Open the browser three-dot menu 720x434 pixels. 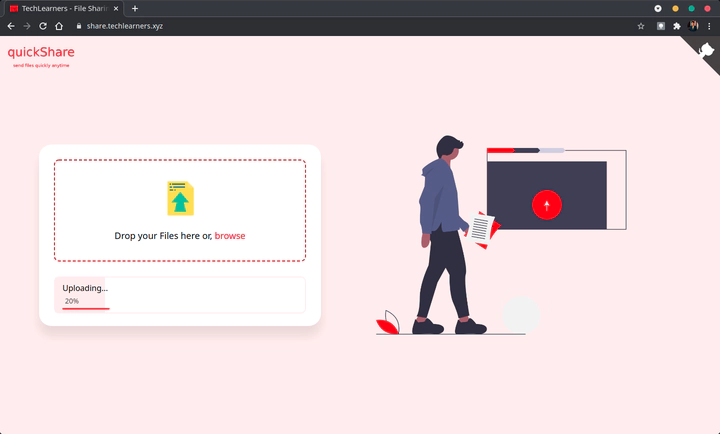(x=709, y=26)
